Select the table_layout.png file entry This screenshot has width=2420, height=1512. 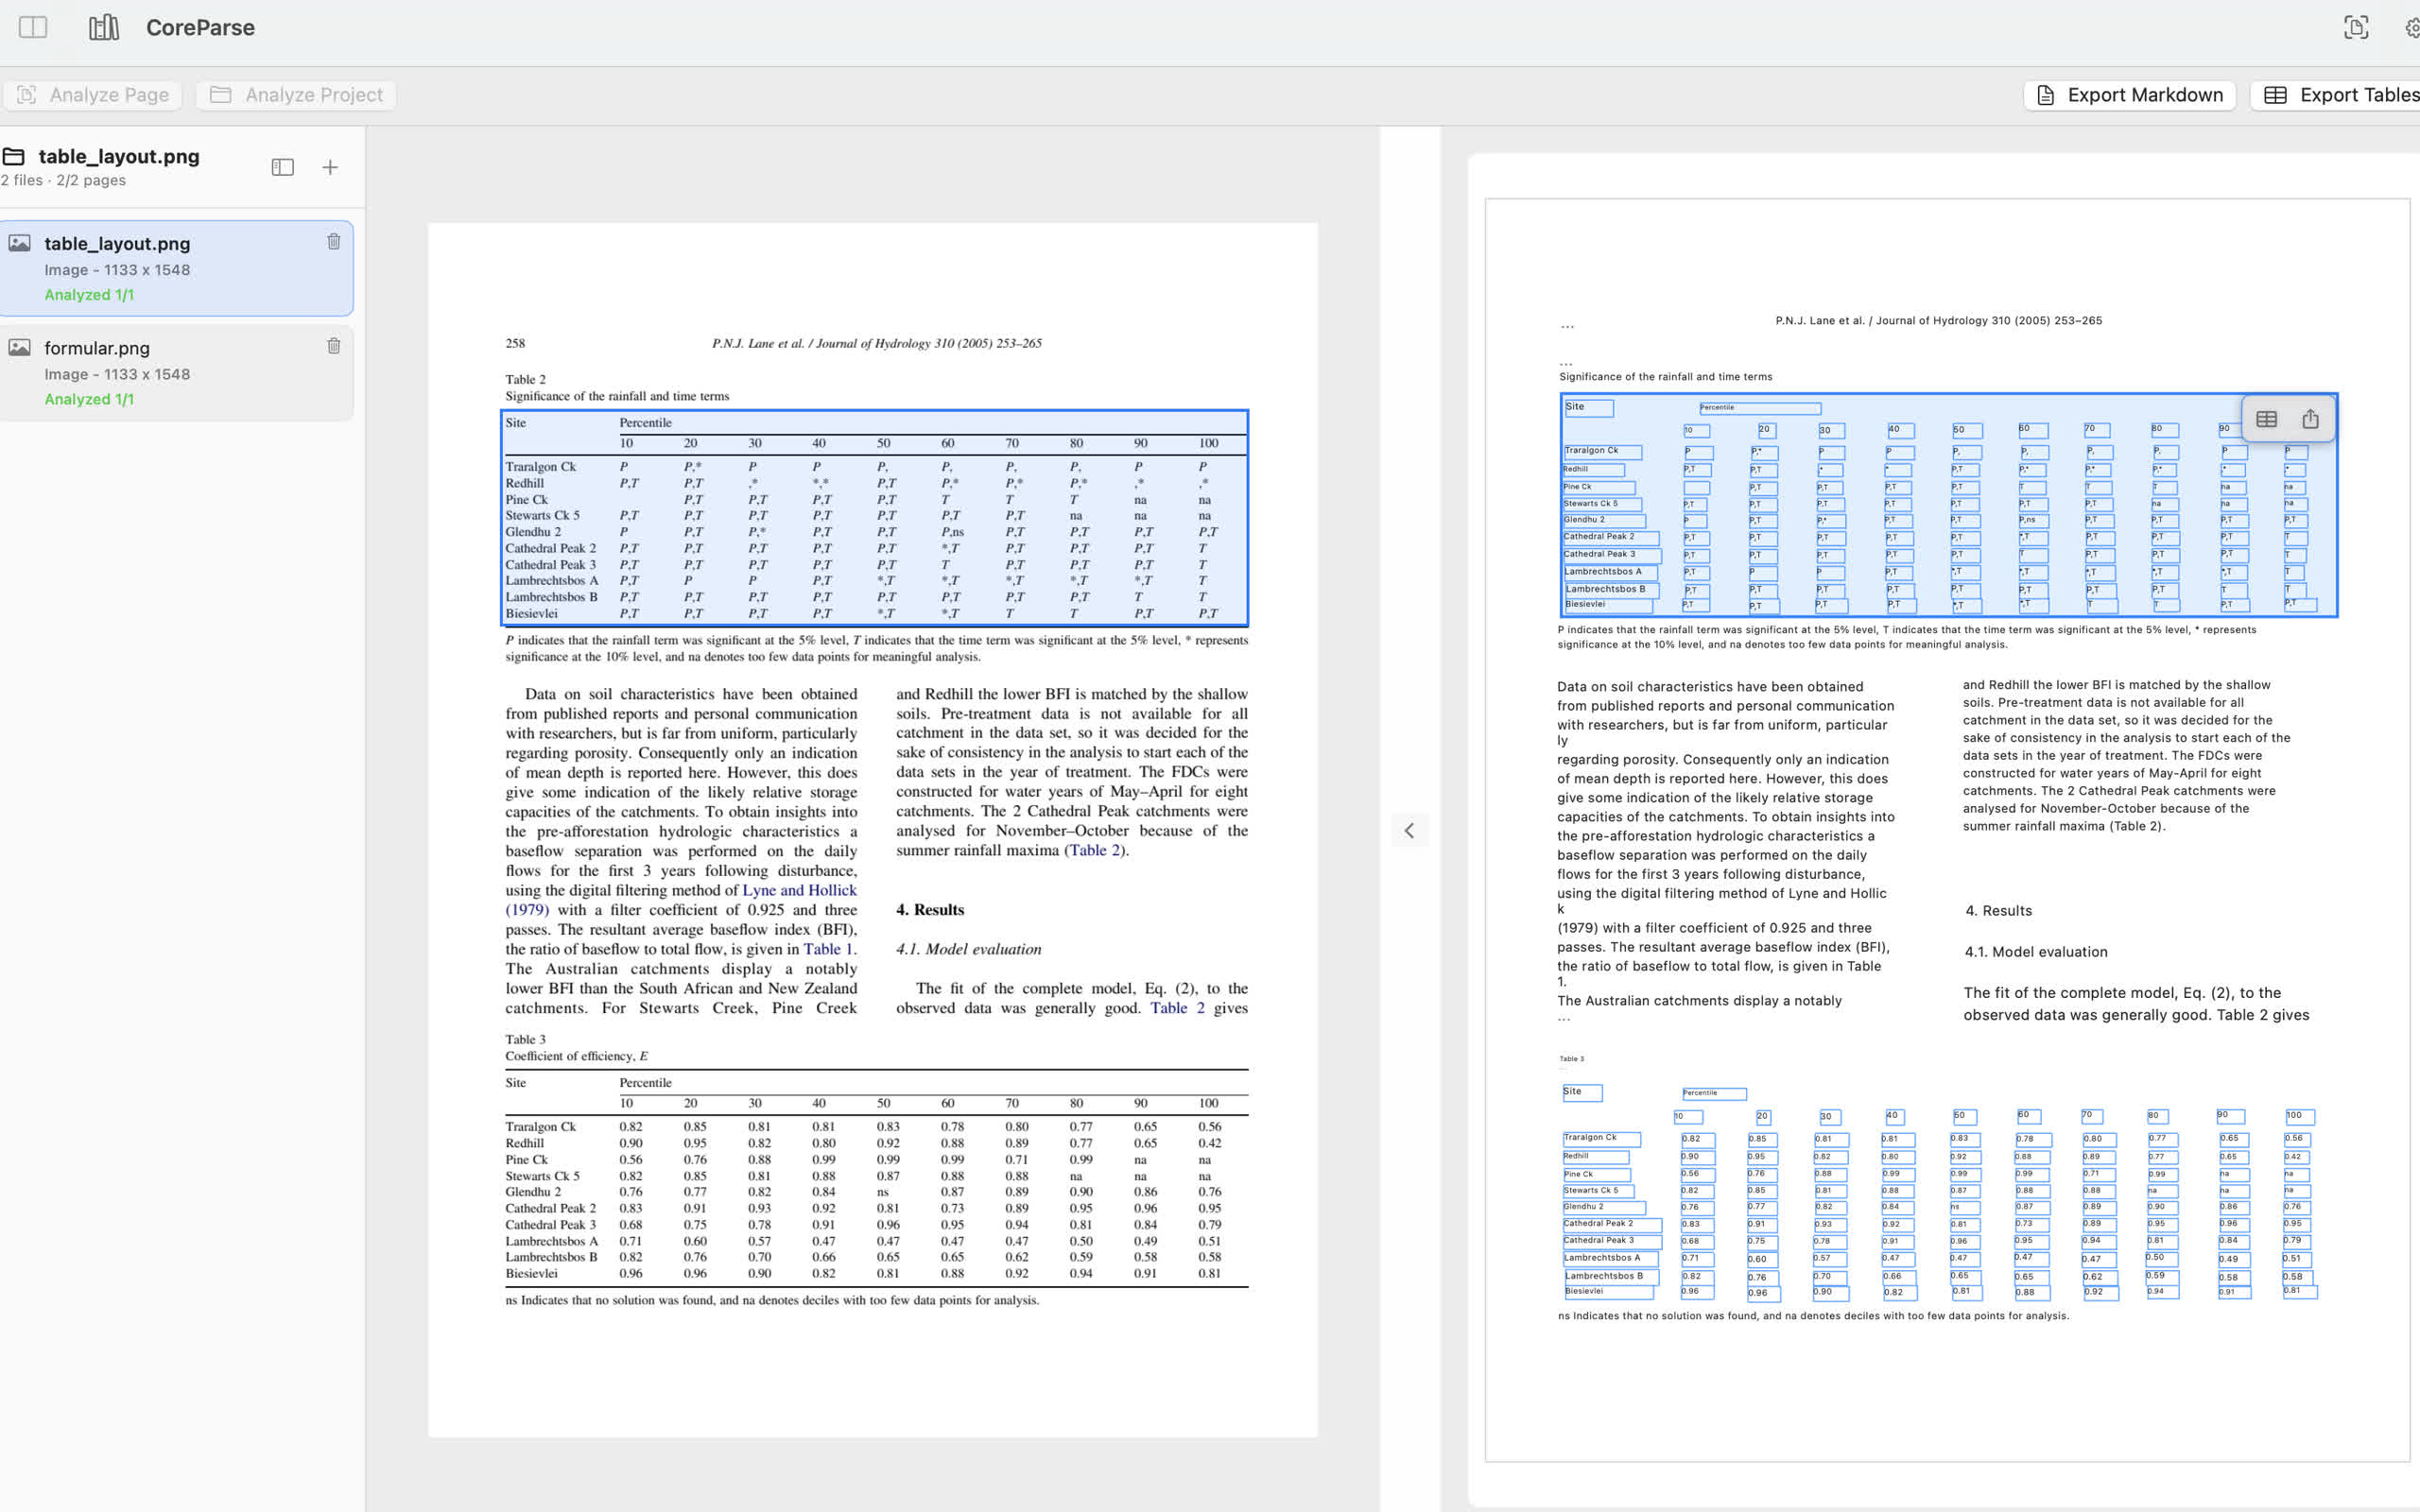(x=176, y=268)
